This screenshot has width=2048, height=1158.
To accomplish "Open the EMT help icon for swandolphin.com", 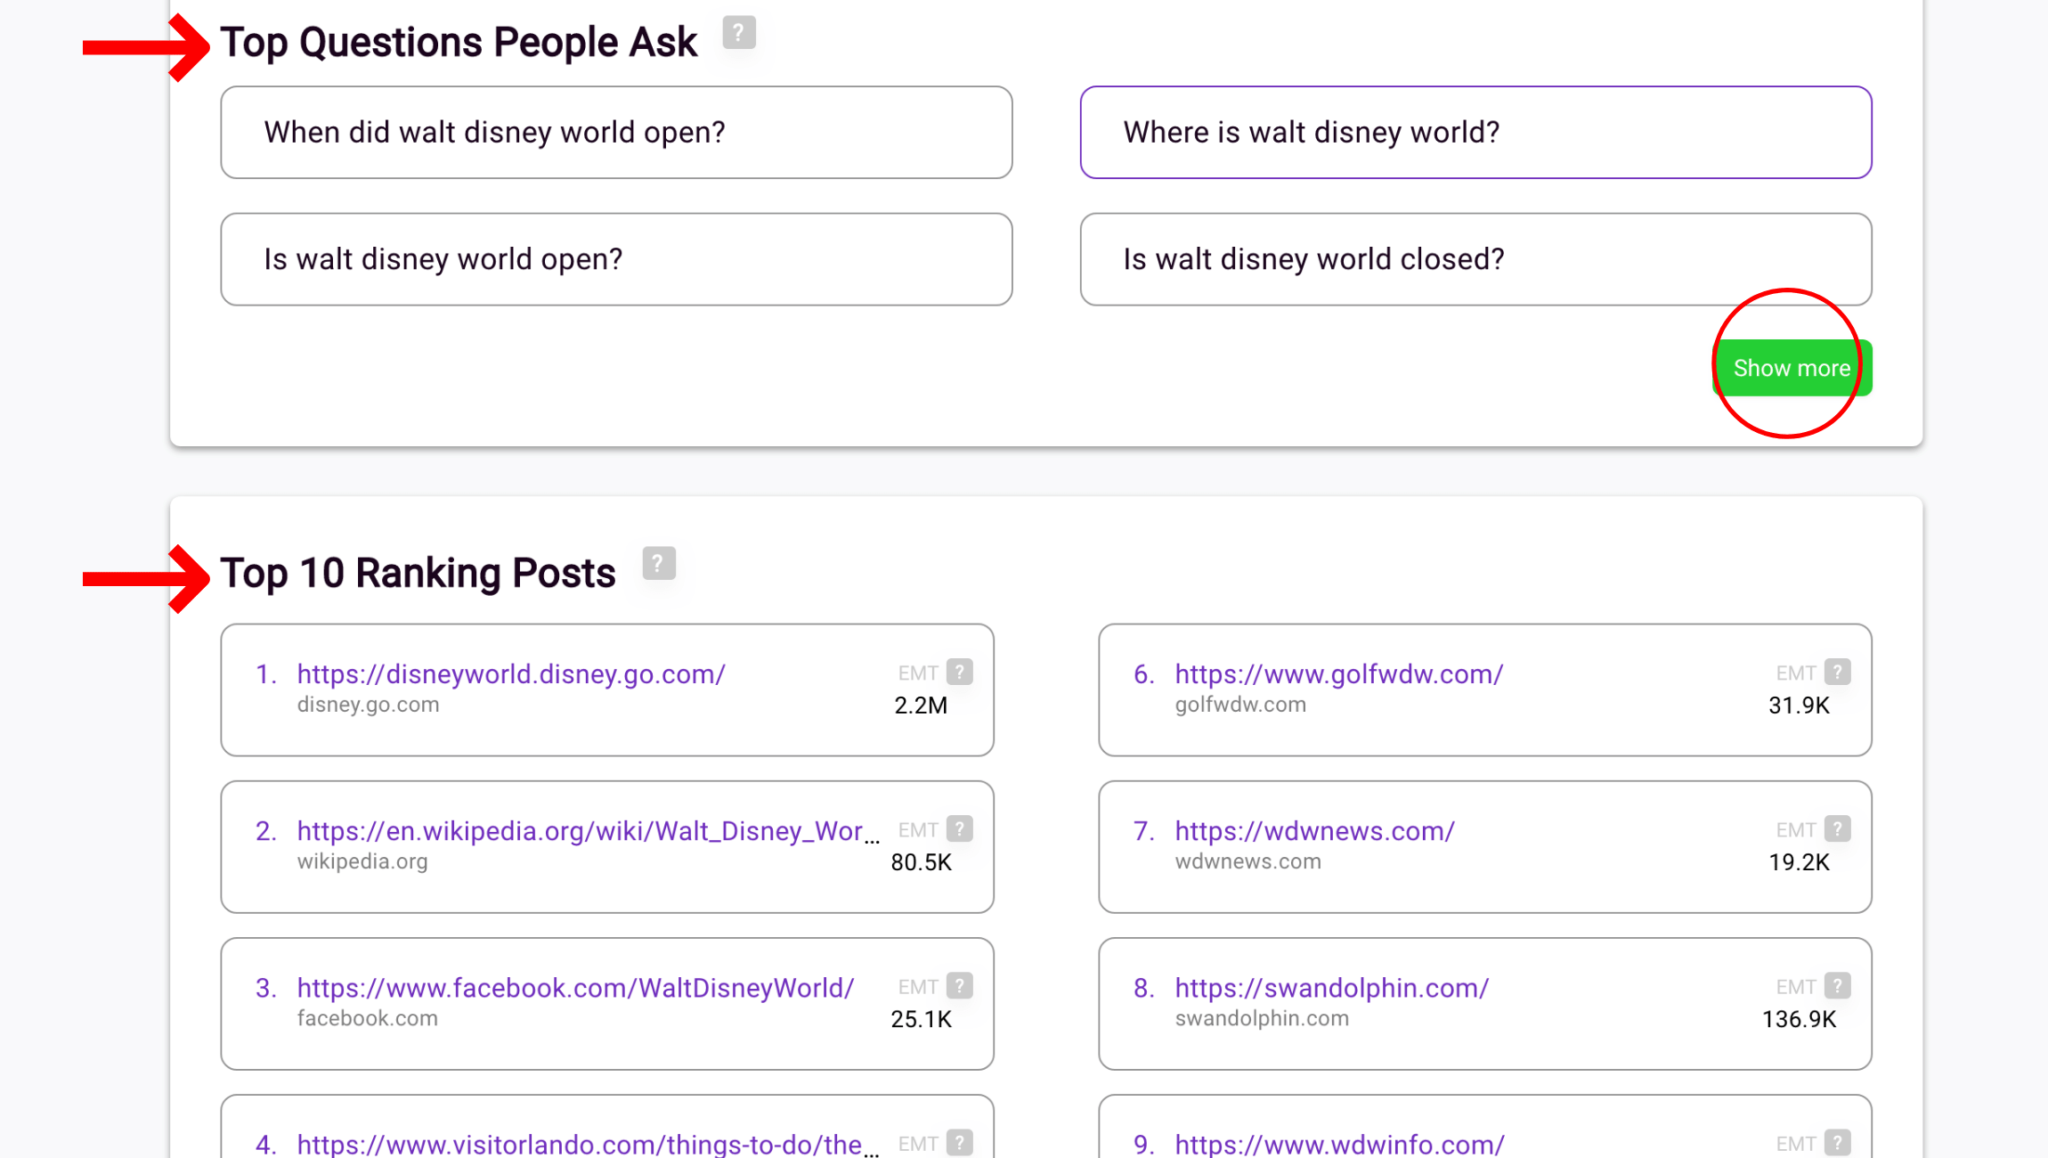I will click(x=1838, y=986).
